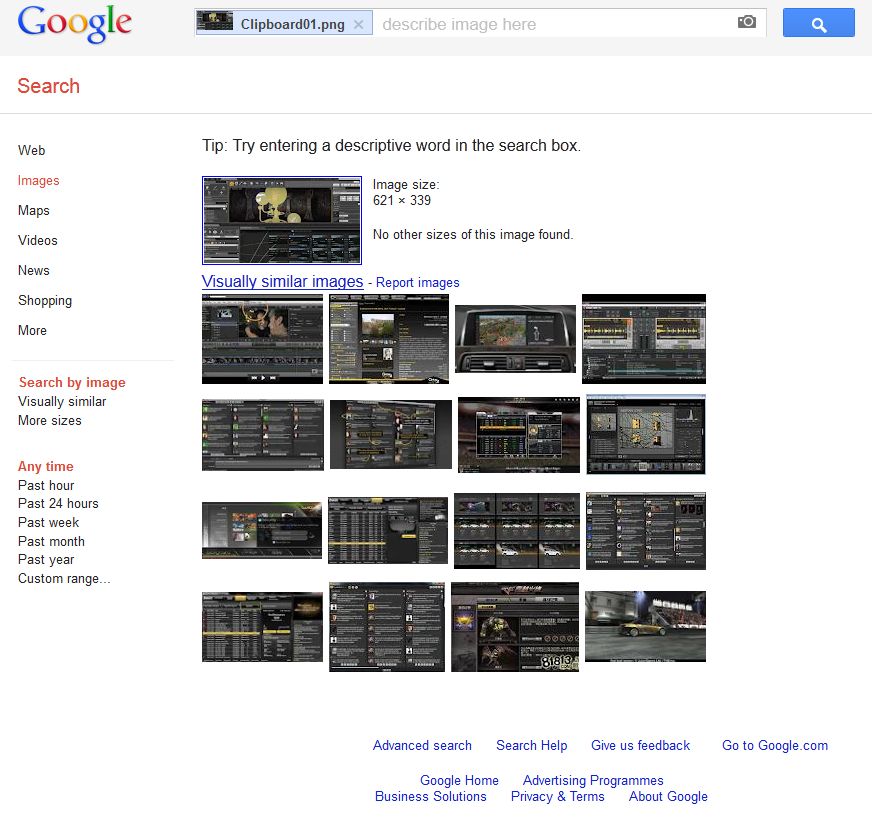Viewport: 872px width, 825px height.
Task: Expand the More search categories
Action: pyautogui.click(x=32, y=330)
